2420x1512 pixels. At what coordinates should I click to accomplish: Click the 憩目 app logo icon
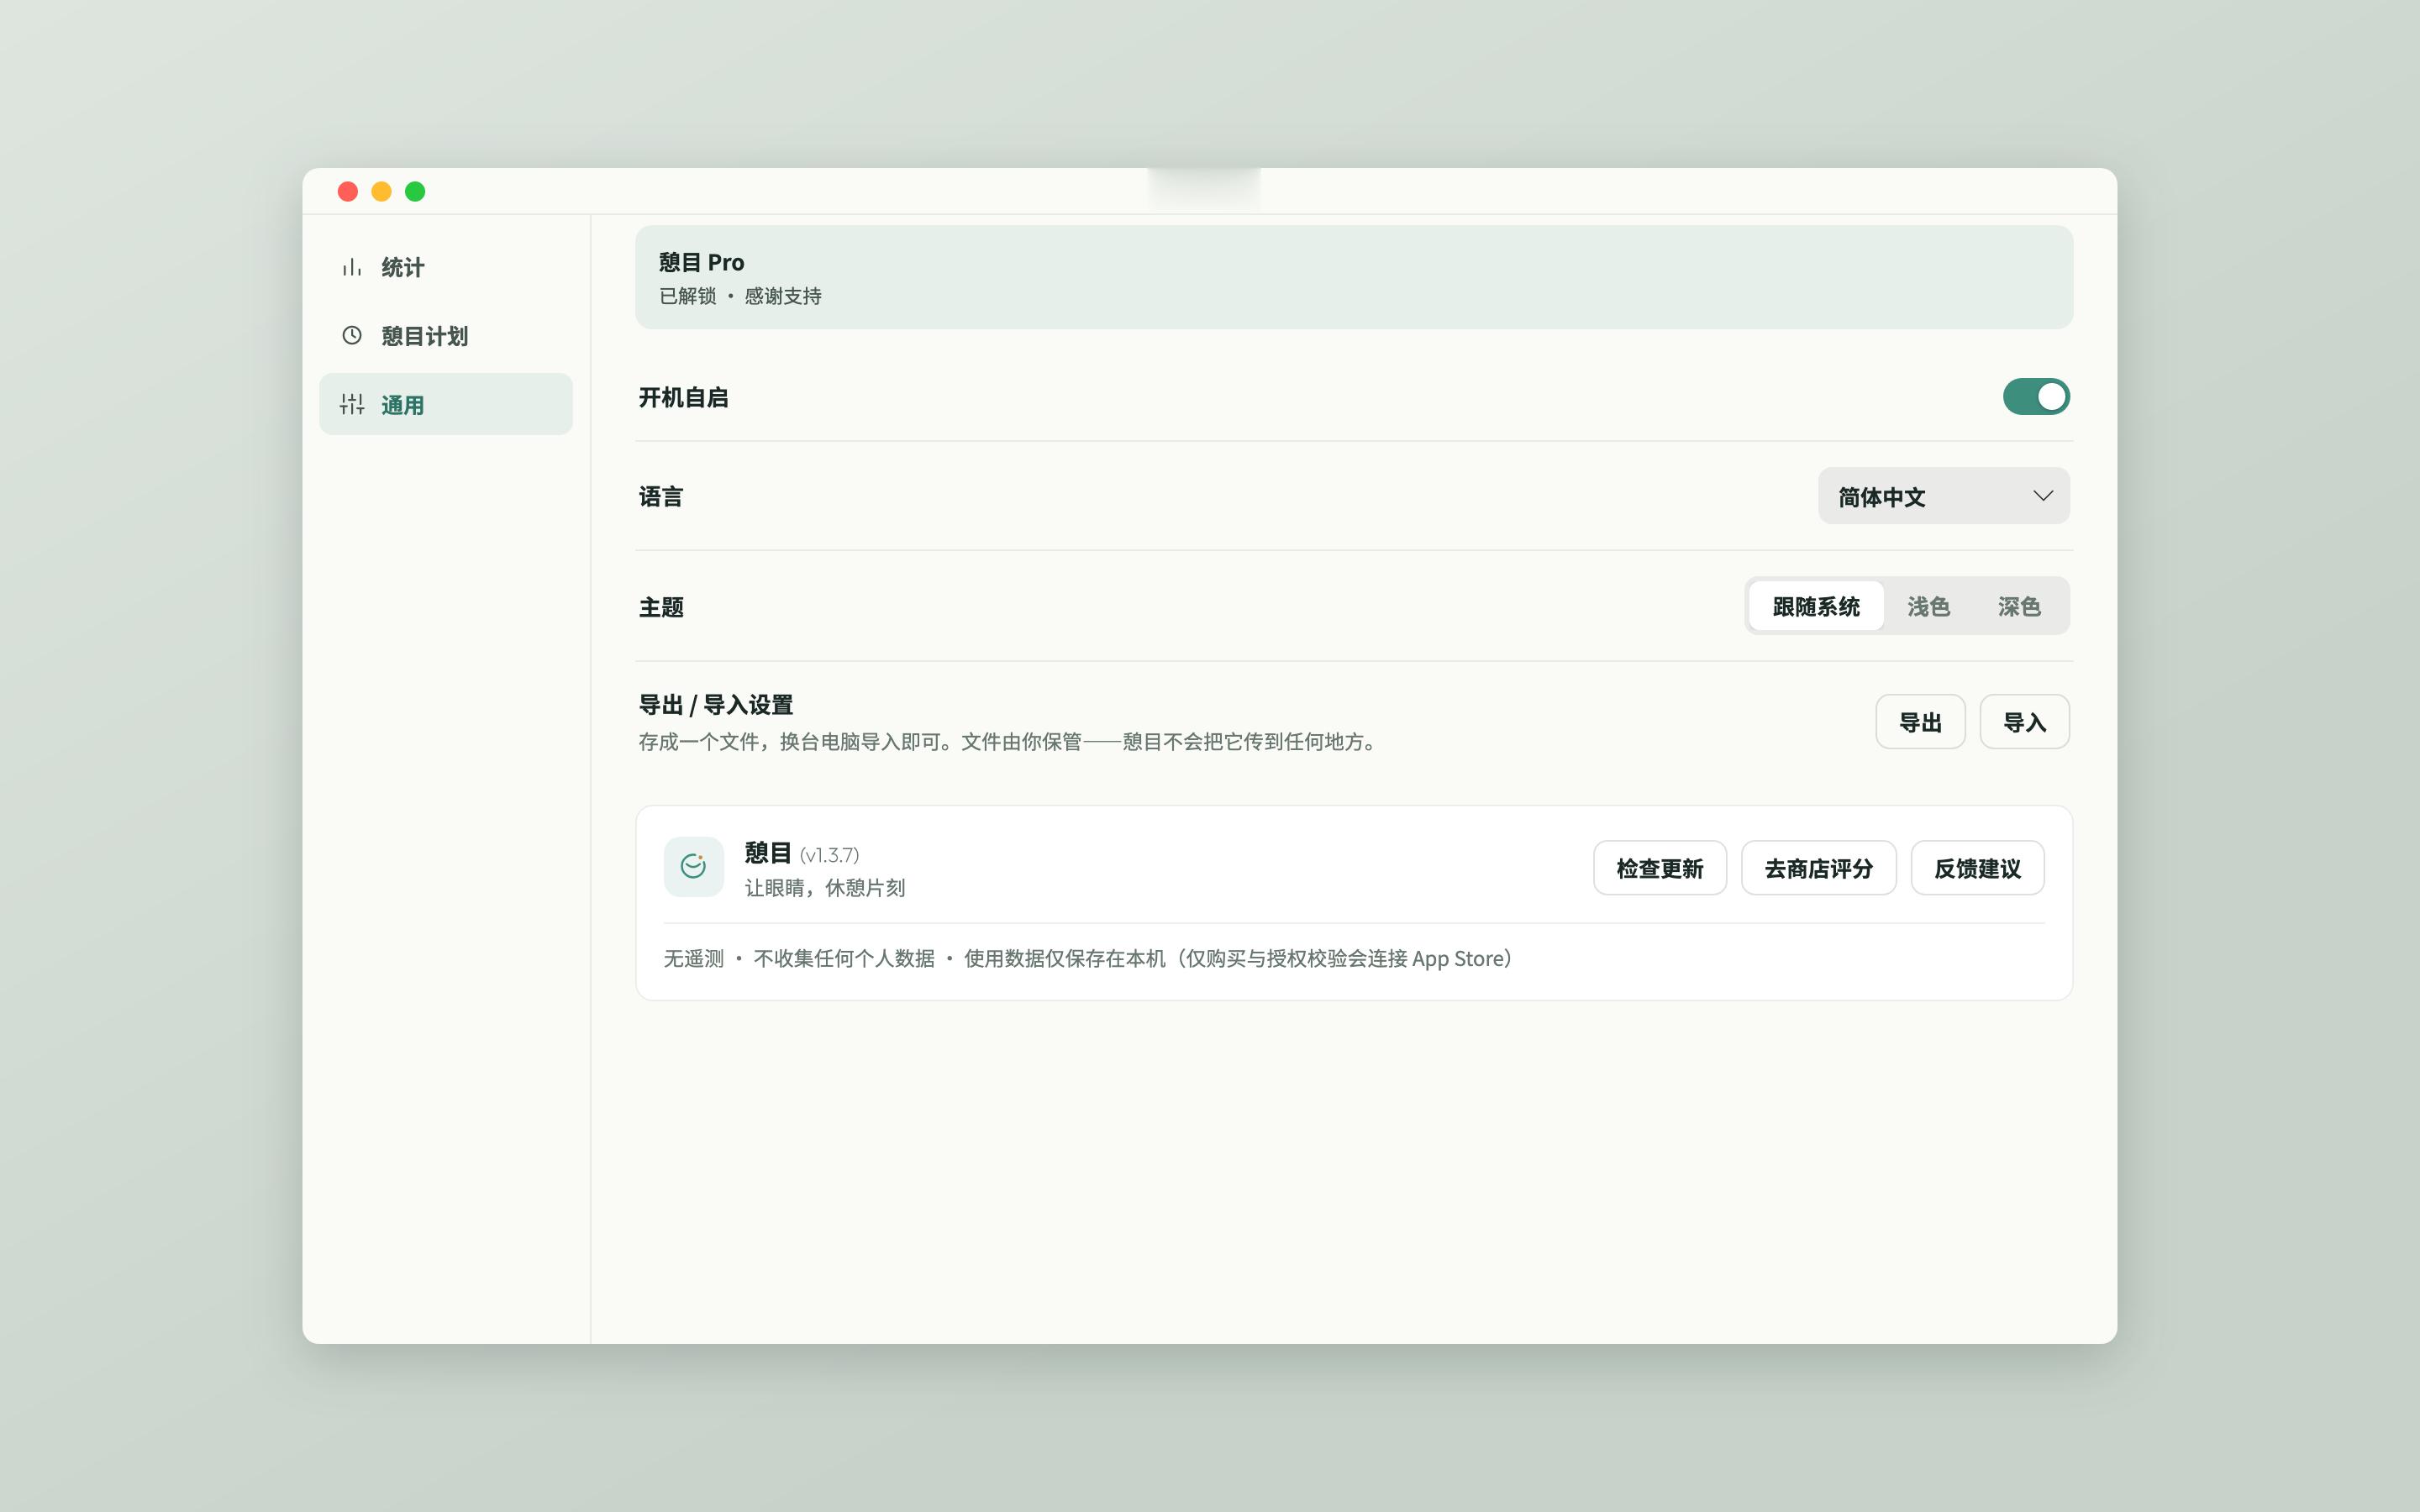pyautogui.click(x=693, y=866)
